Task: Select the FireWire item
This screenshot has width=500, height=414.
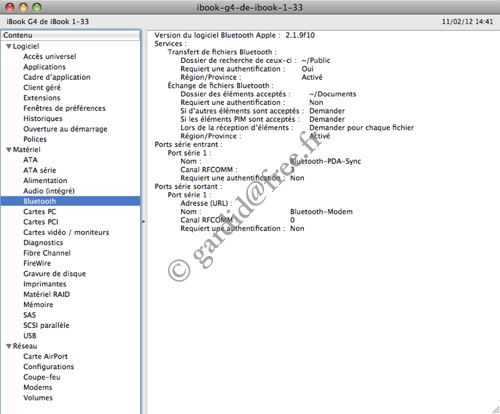Action: tap(37, 263)
